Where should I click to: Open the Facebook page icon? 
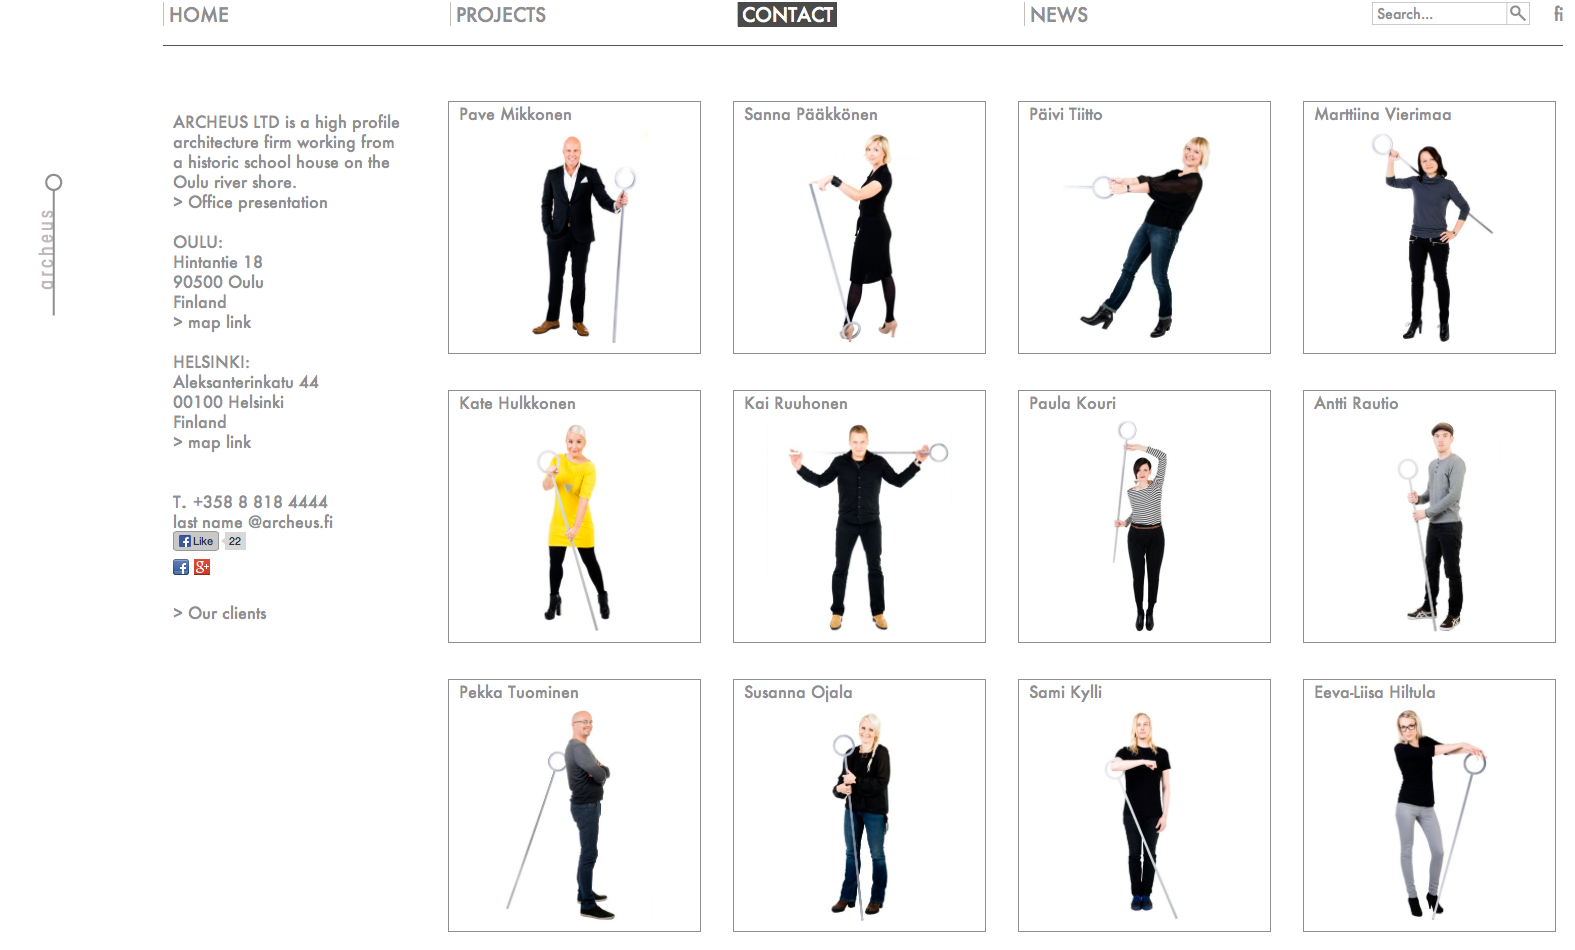[x=181, y=567]
